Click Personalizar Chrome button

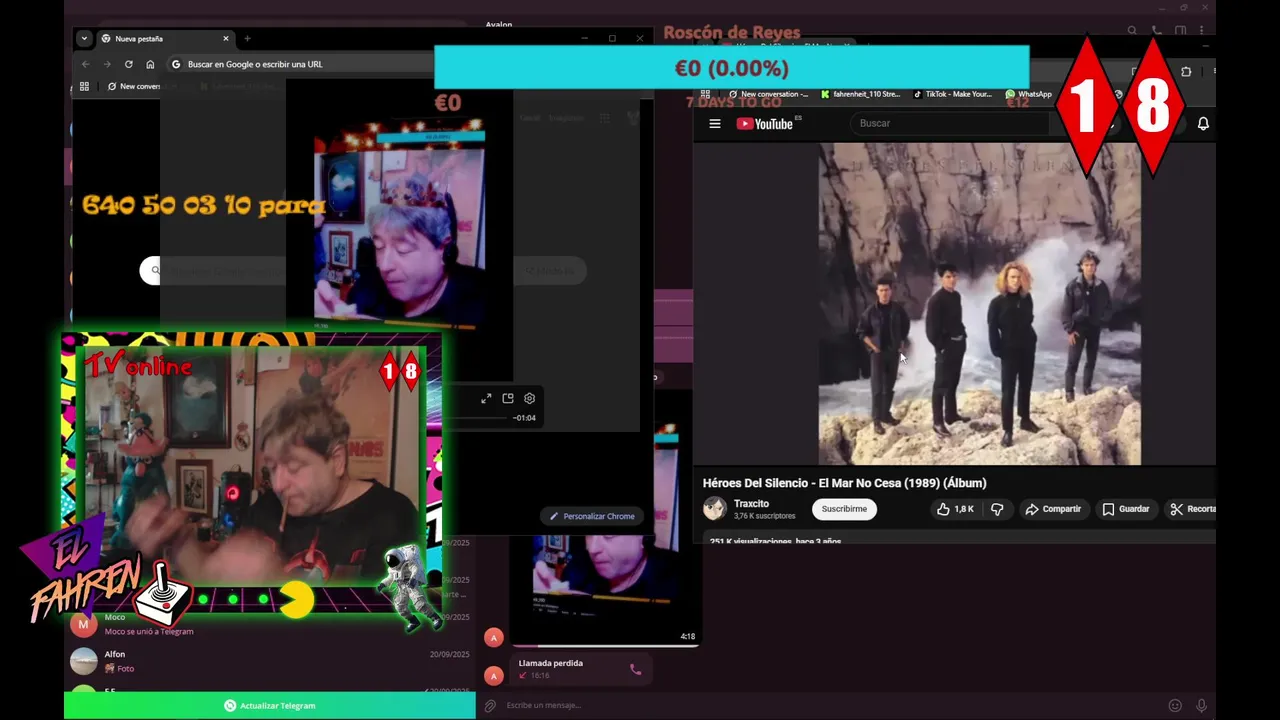592,516
